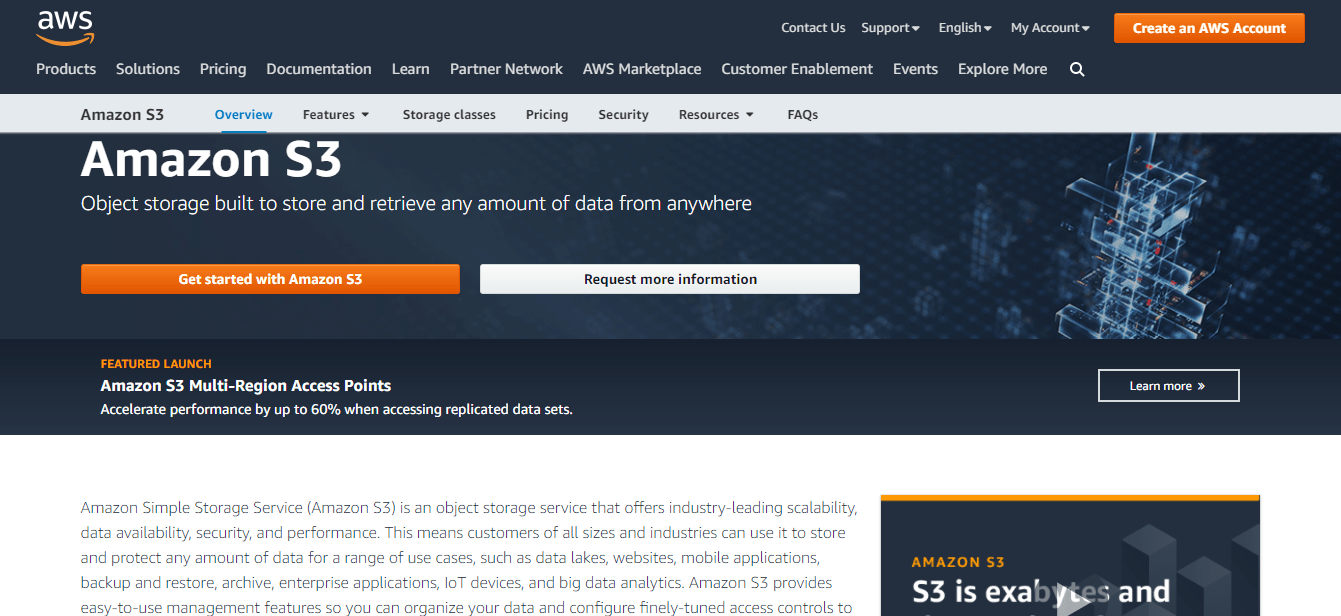Open the Pricing menu in top navigation
The image size is (1341, 616).
223,69
